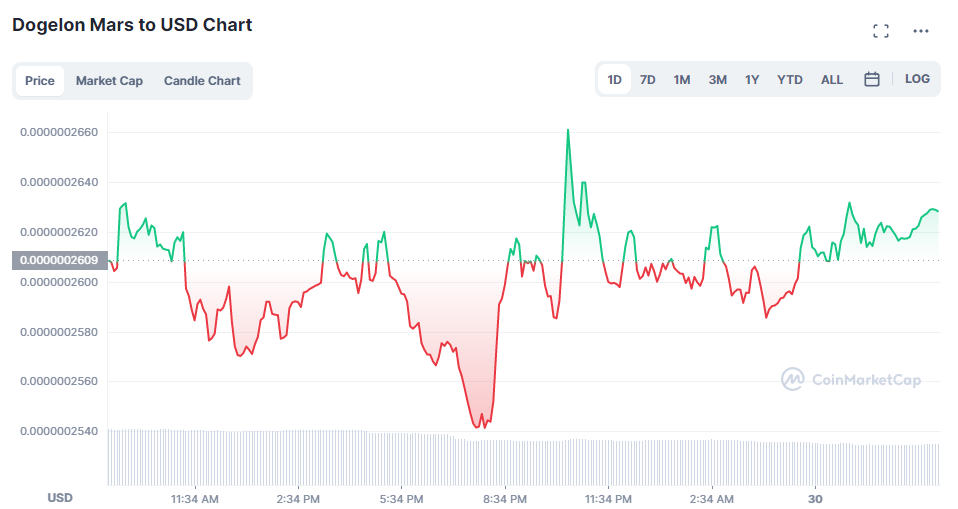The image size is (958, 509).
Task: Click the 0.0000002560 axis label
Action: [59, 381]
